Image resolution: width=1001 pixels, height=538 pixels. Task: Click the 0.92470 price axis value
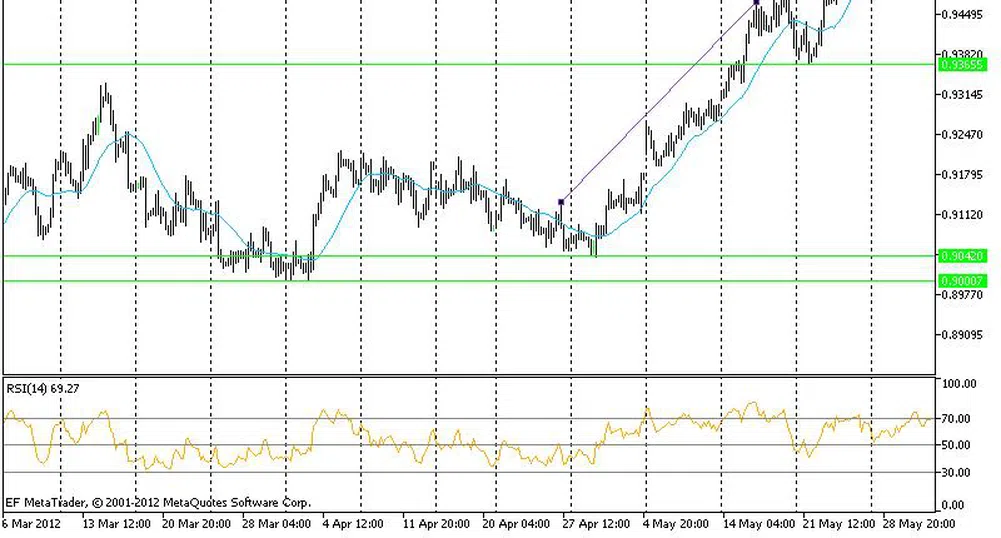(x=960, y=135)
